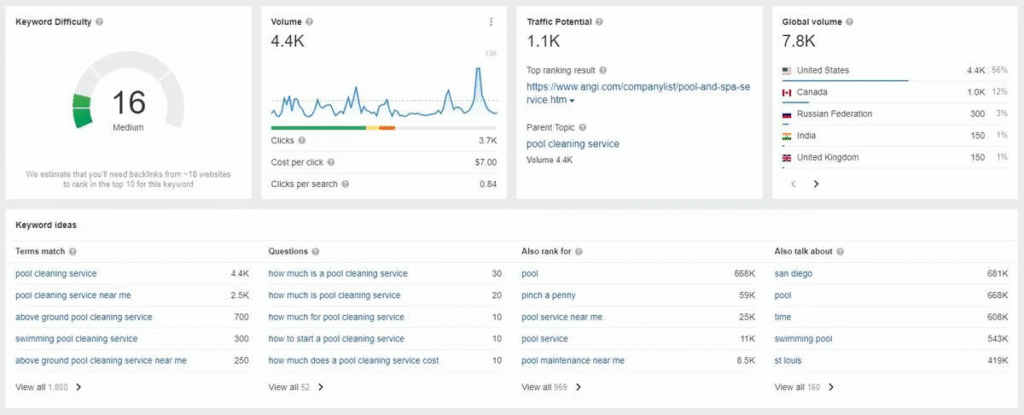This screenshot has height=415, width=1024.
Task: Click the Global volume help icon
Action: pyautogui.click(x=849, y=21)
